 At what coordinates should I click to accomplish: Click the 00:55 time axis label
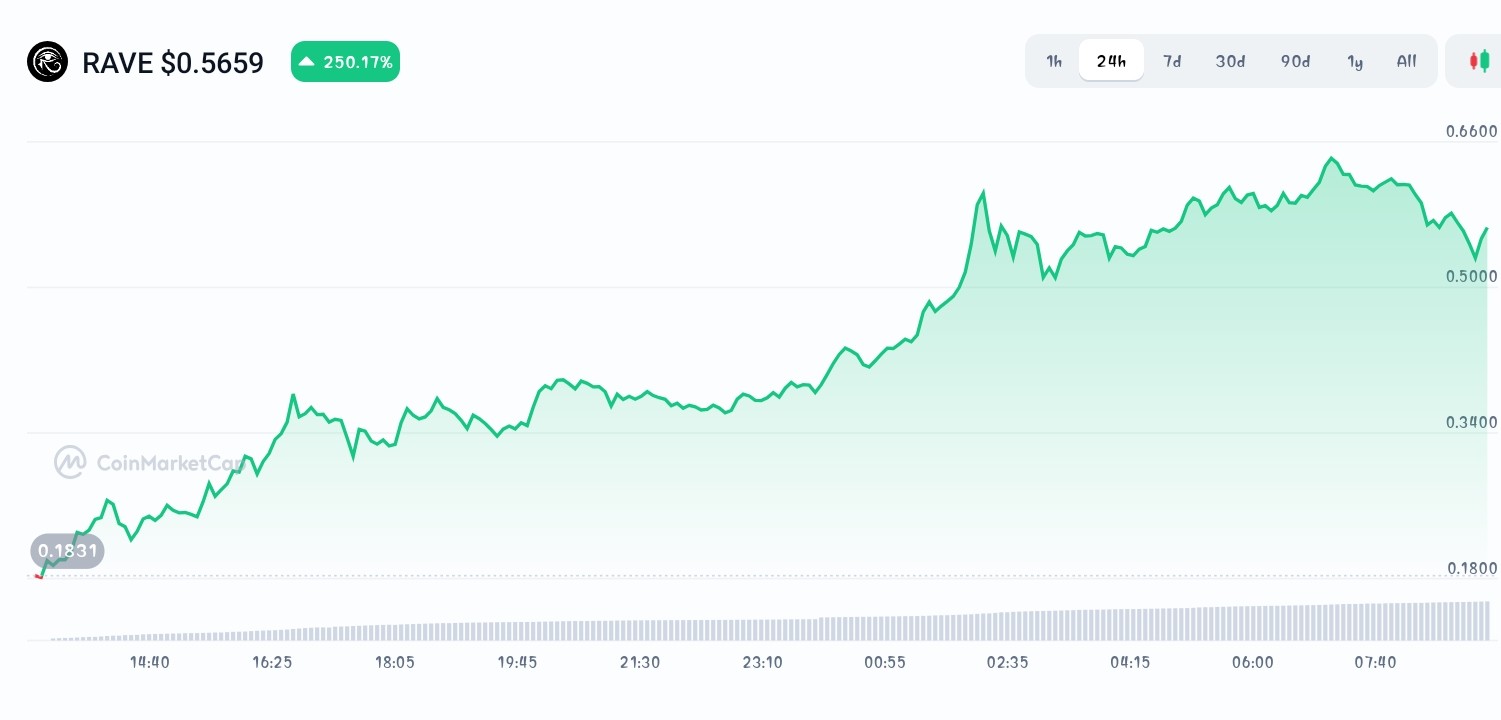[x=885, y=662]
